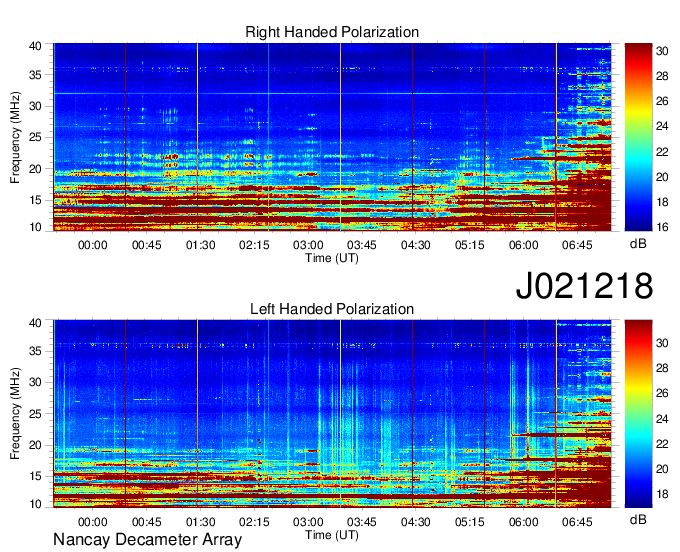Click the "35" frequency tick of the upper plot
The width and height of the screenshot is (680, 552).
click(35, 75)
